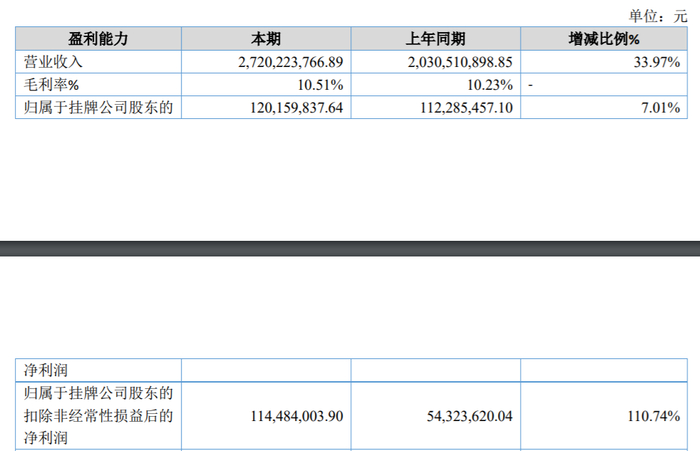Click the 盈利能力 column header
Viewport: 700px width, 451px height.
(x=98, y=39)
